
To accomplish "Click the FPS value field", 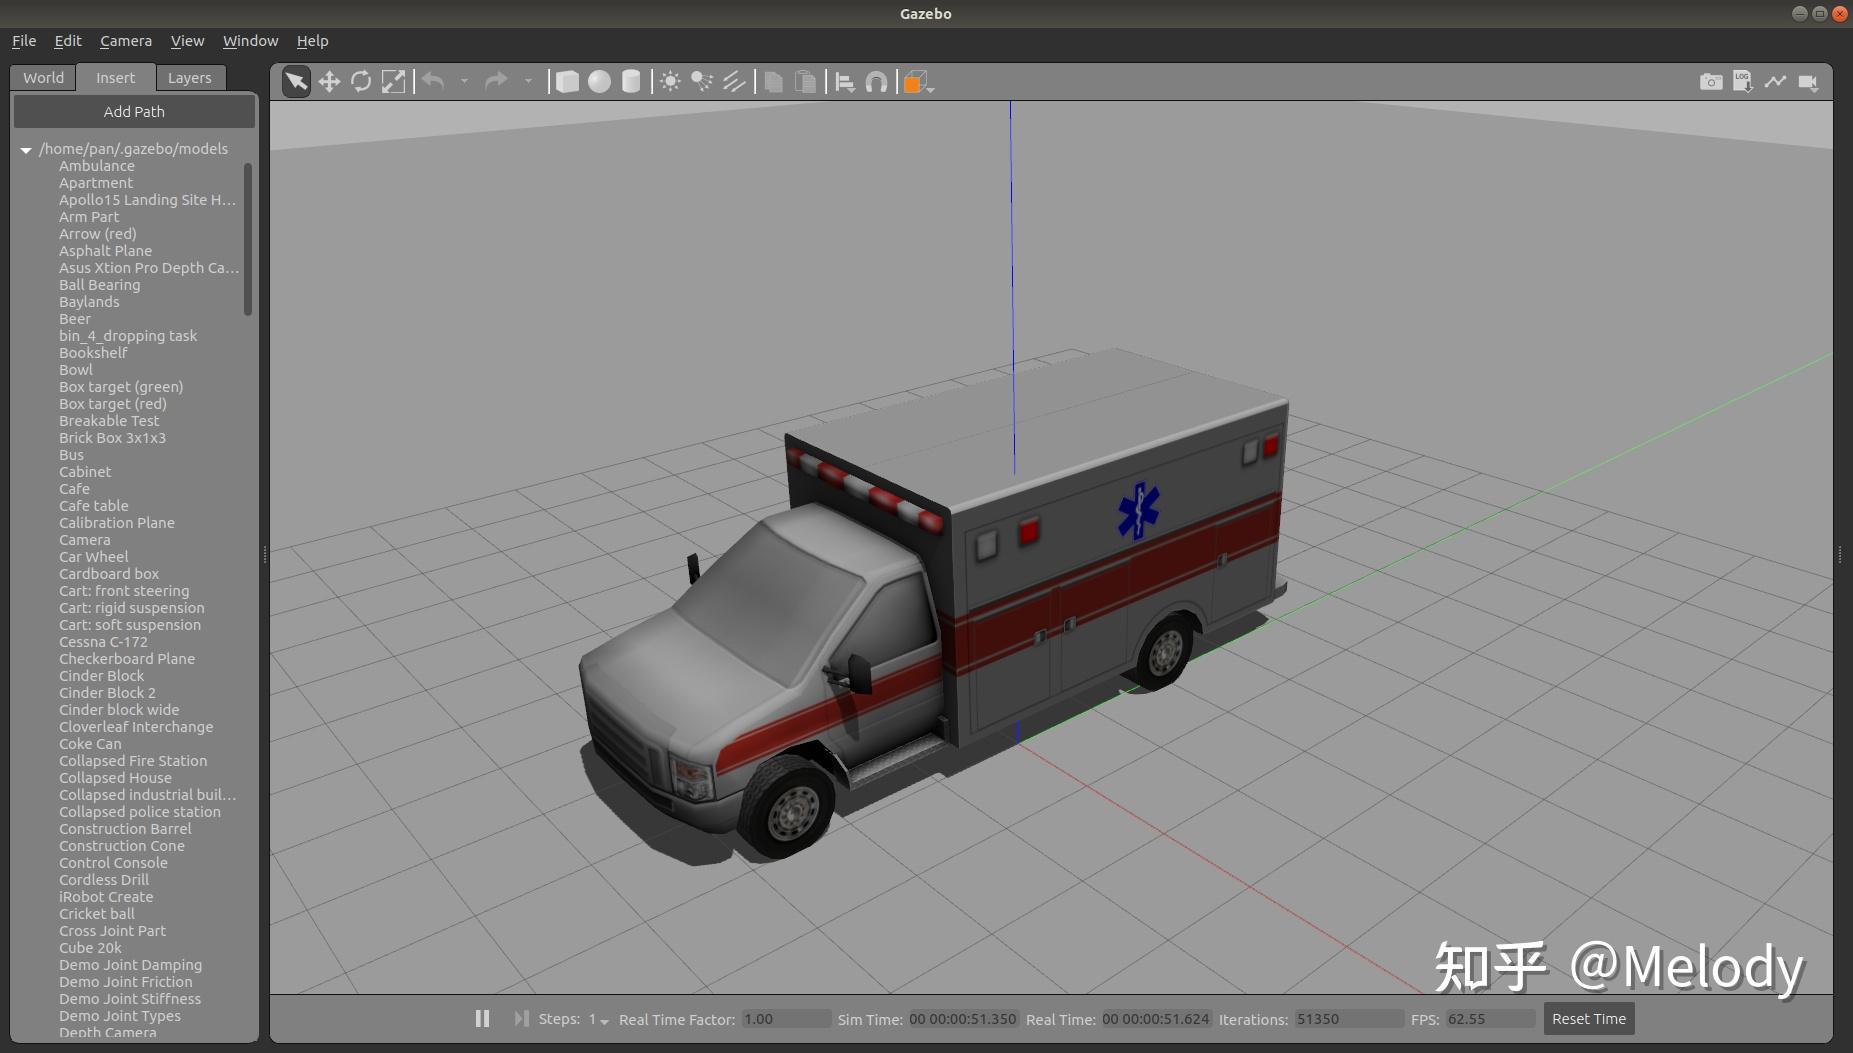I will (1490, 1019).
